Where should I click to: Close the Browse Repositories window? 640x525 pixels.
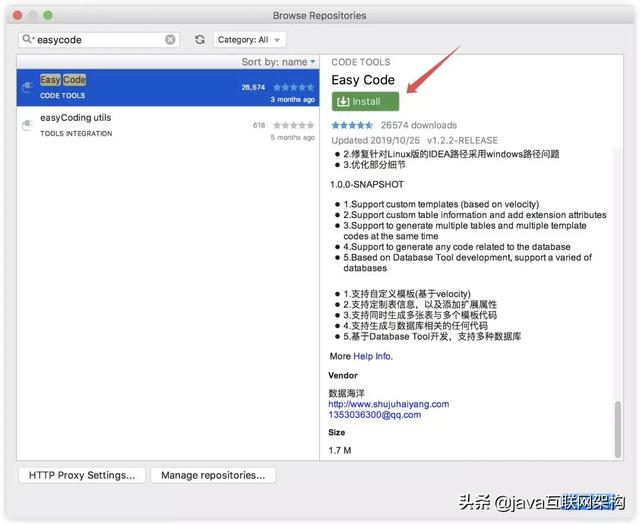pos(18,16)
